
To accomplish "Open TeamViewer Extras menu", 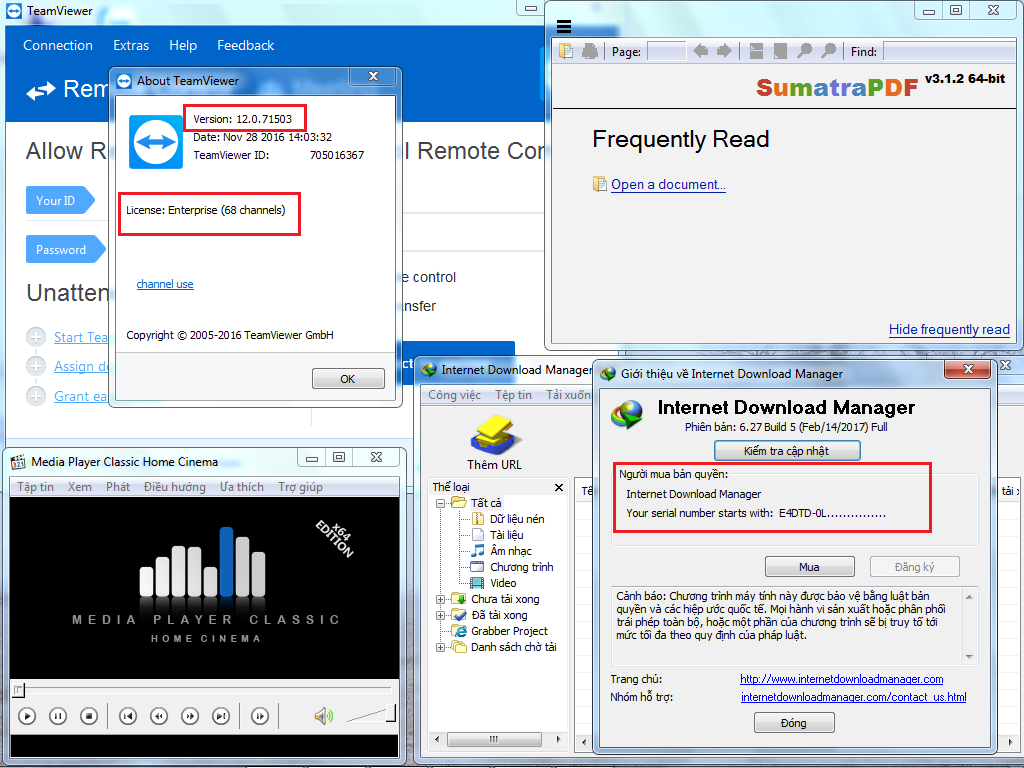I will (x=131, y=46).
